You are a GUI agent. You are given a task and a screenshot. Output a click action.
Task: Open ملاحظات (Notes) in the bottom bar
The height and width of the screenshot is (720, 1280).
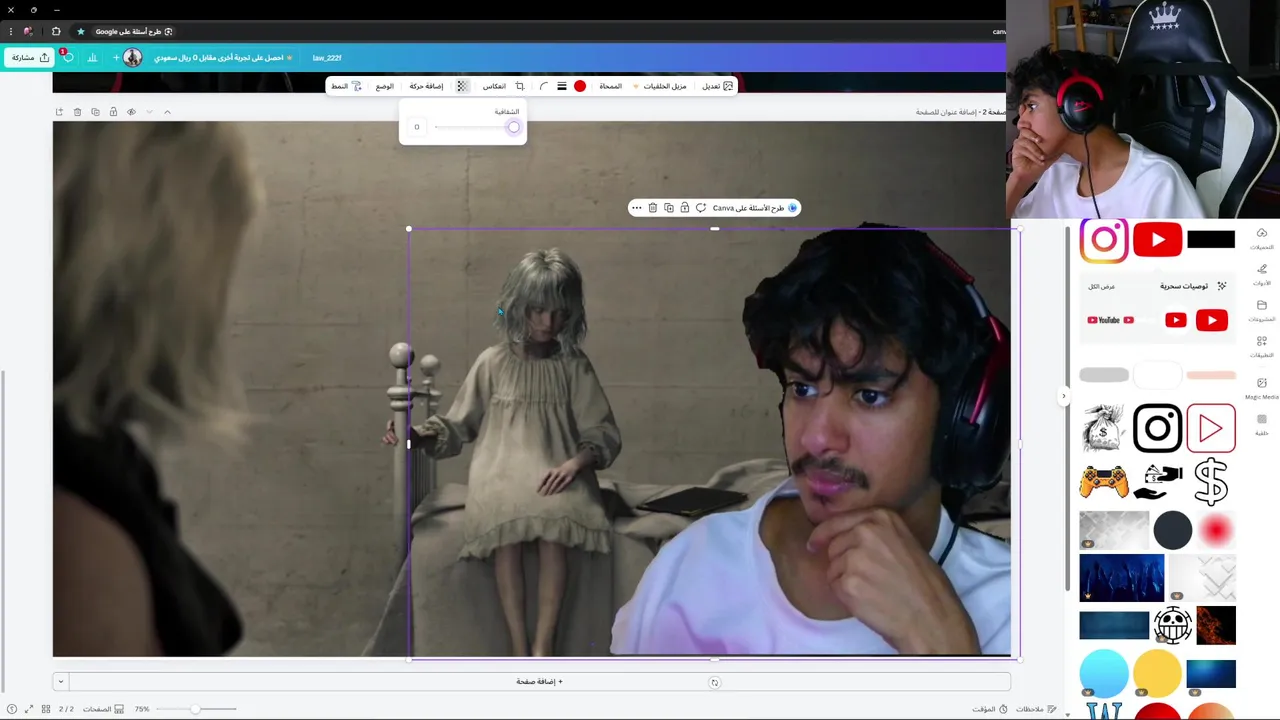(1036, 709)
